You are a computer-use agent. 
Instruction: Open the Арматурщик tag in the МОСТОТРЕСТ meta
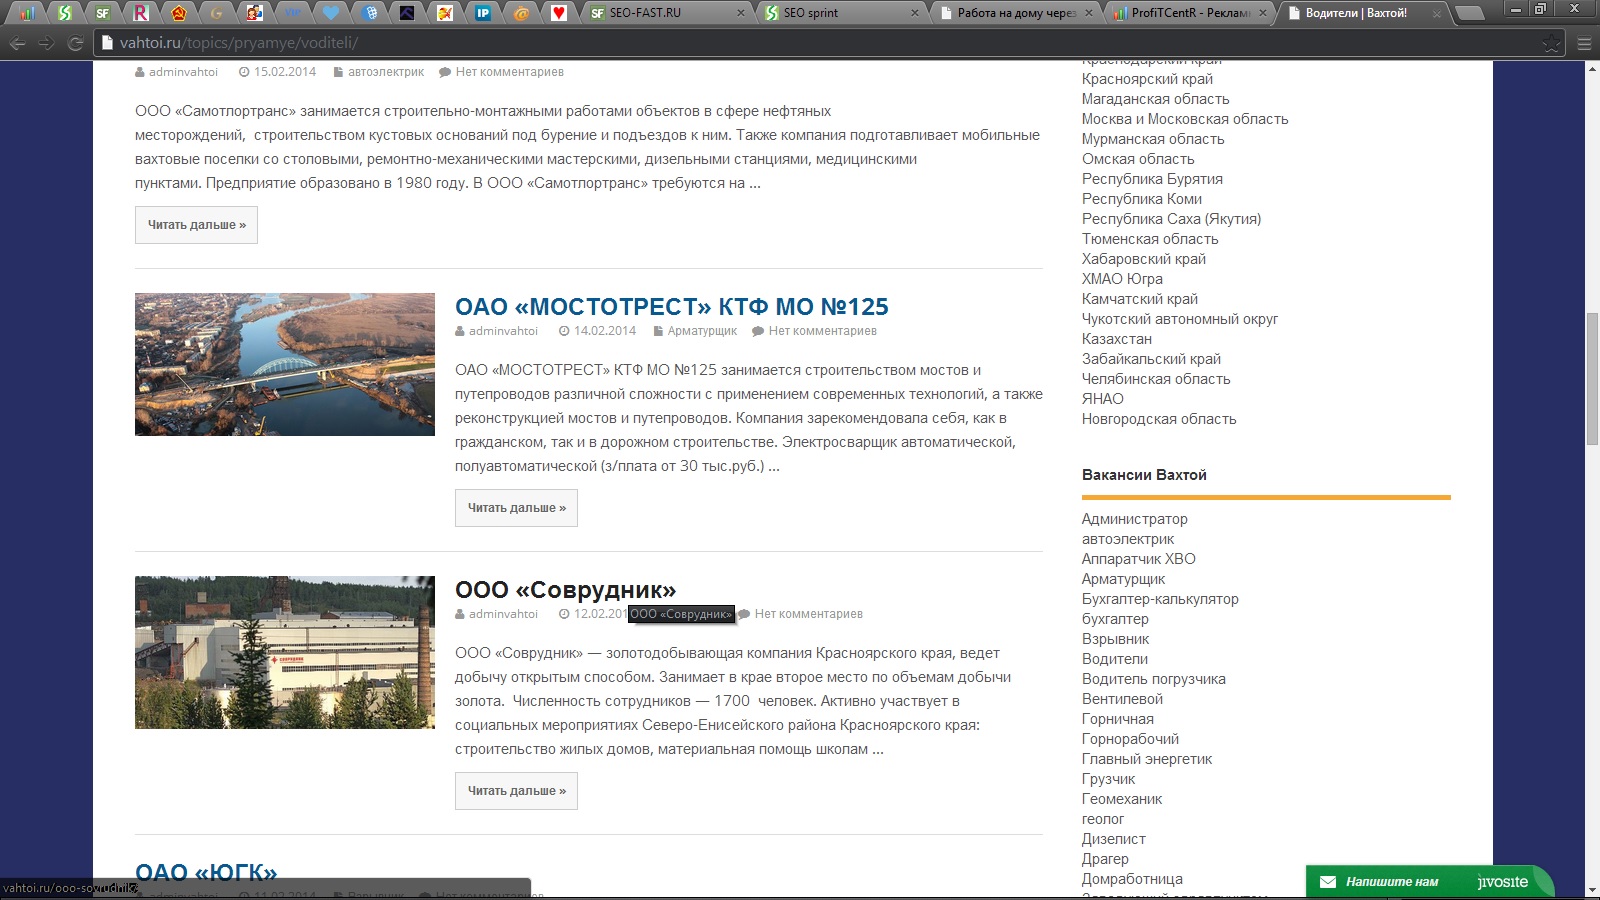pyautogui.click(x=702, y=331)
